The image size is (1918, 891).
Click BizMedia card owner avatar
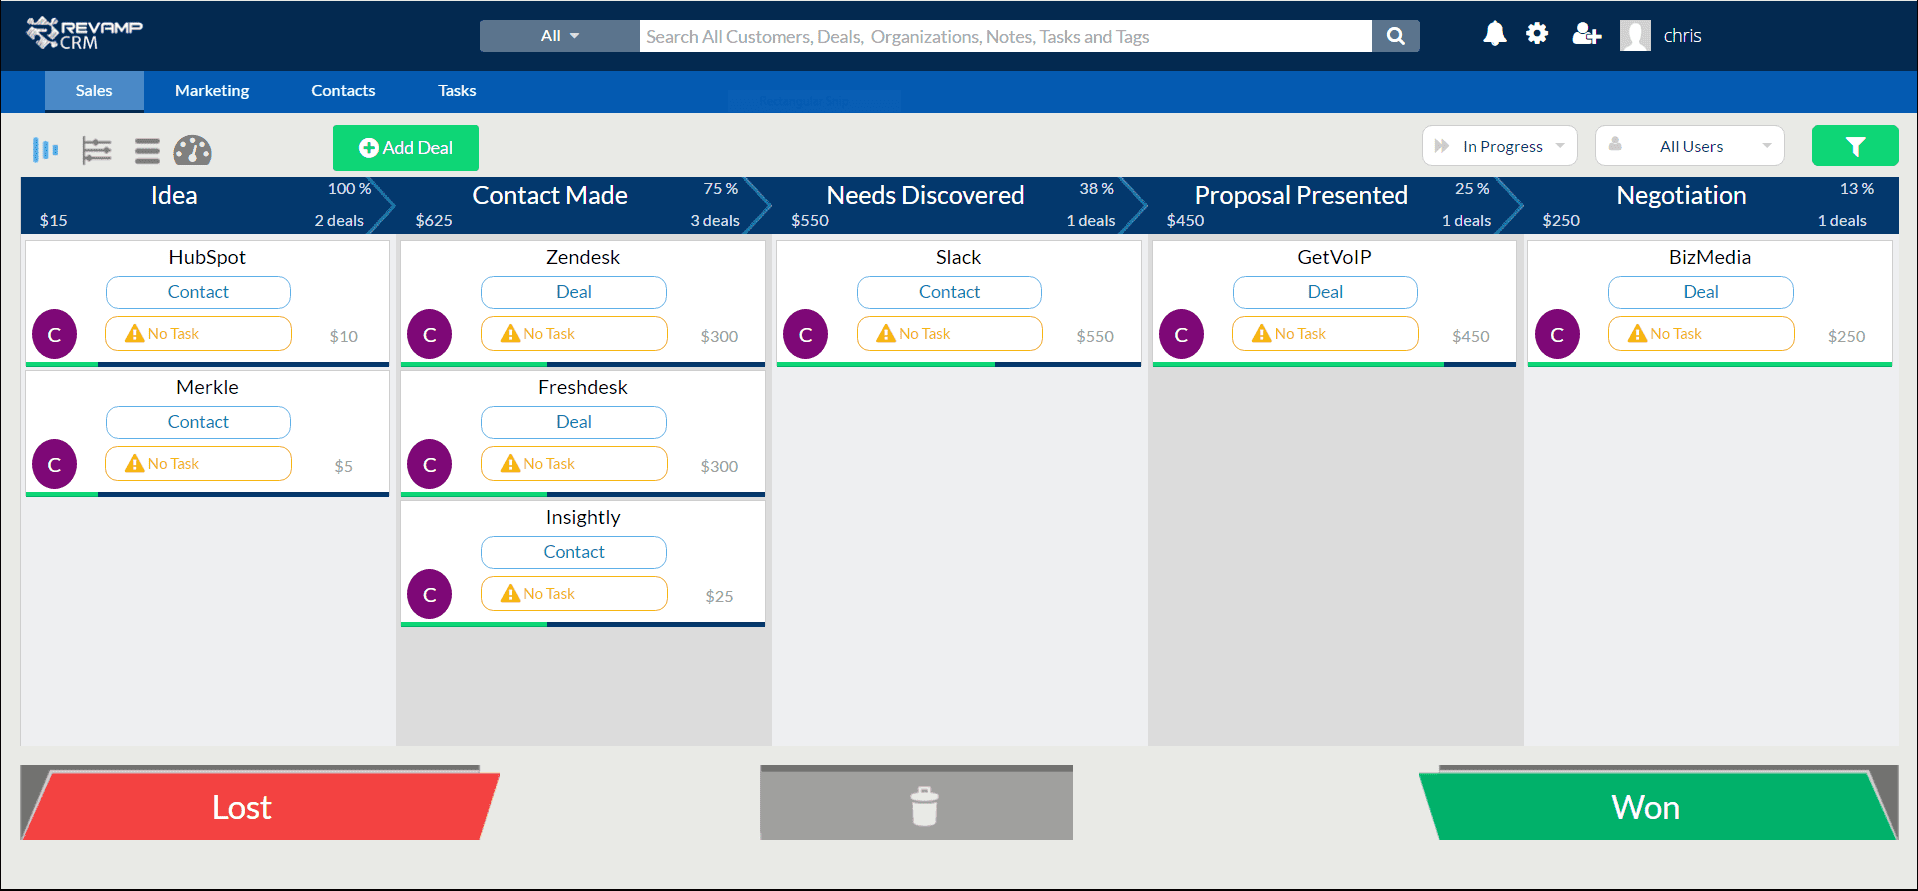pos(1557,334)
